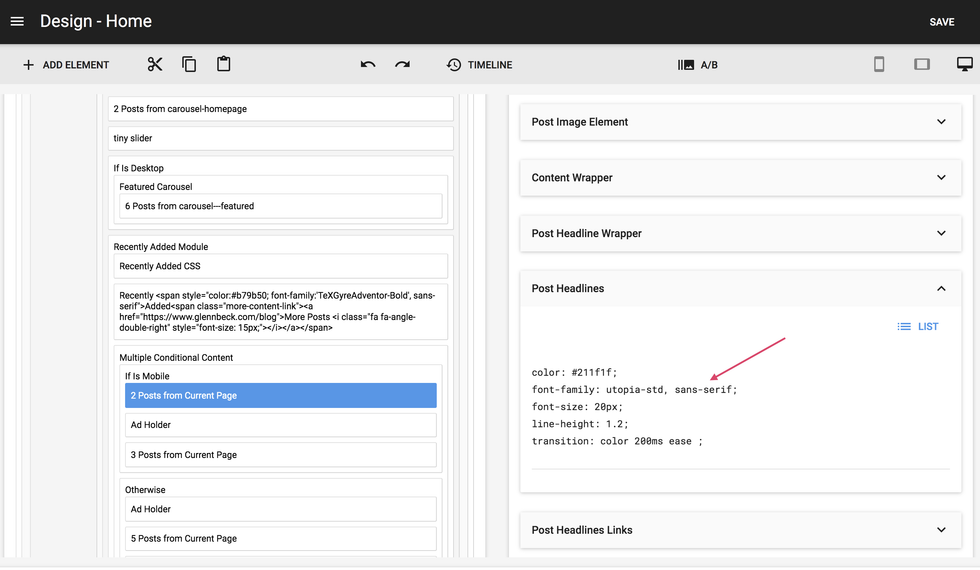This screenshot has height=570, width=980.
Task: Switch to mobile phone preview
Action: click(x=879, y=65)
